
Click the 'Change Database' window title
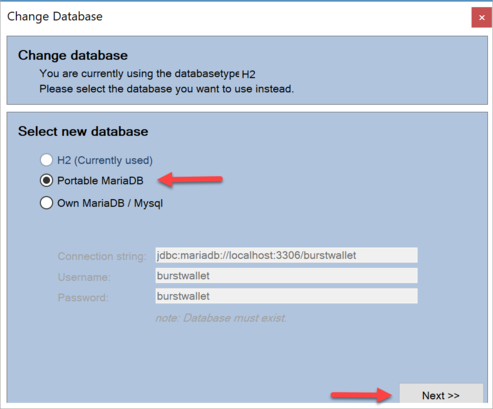click(55, 17)
